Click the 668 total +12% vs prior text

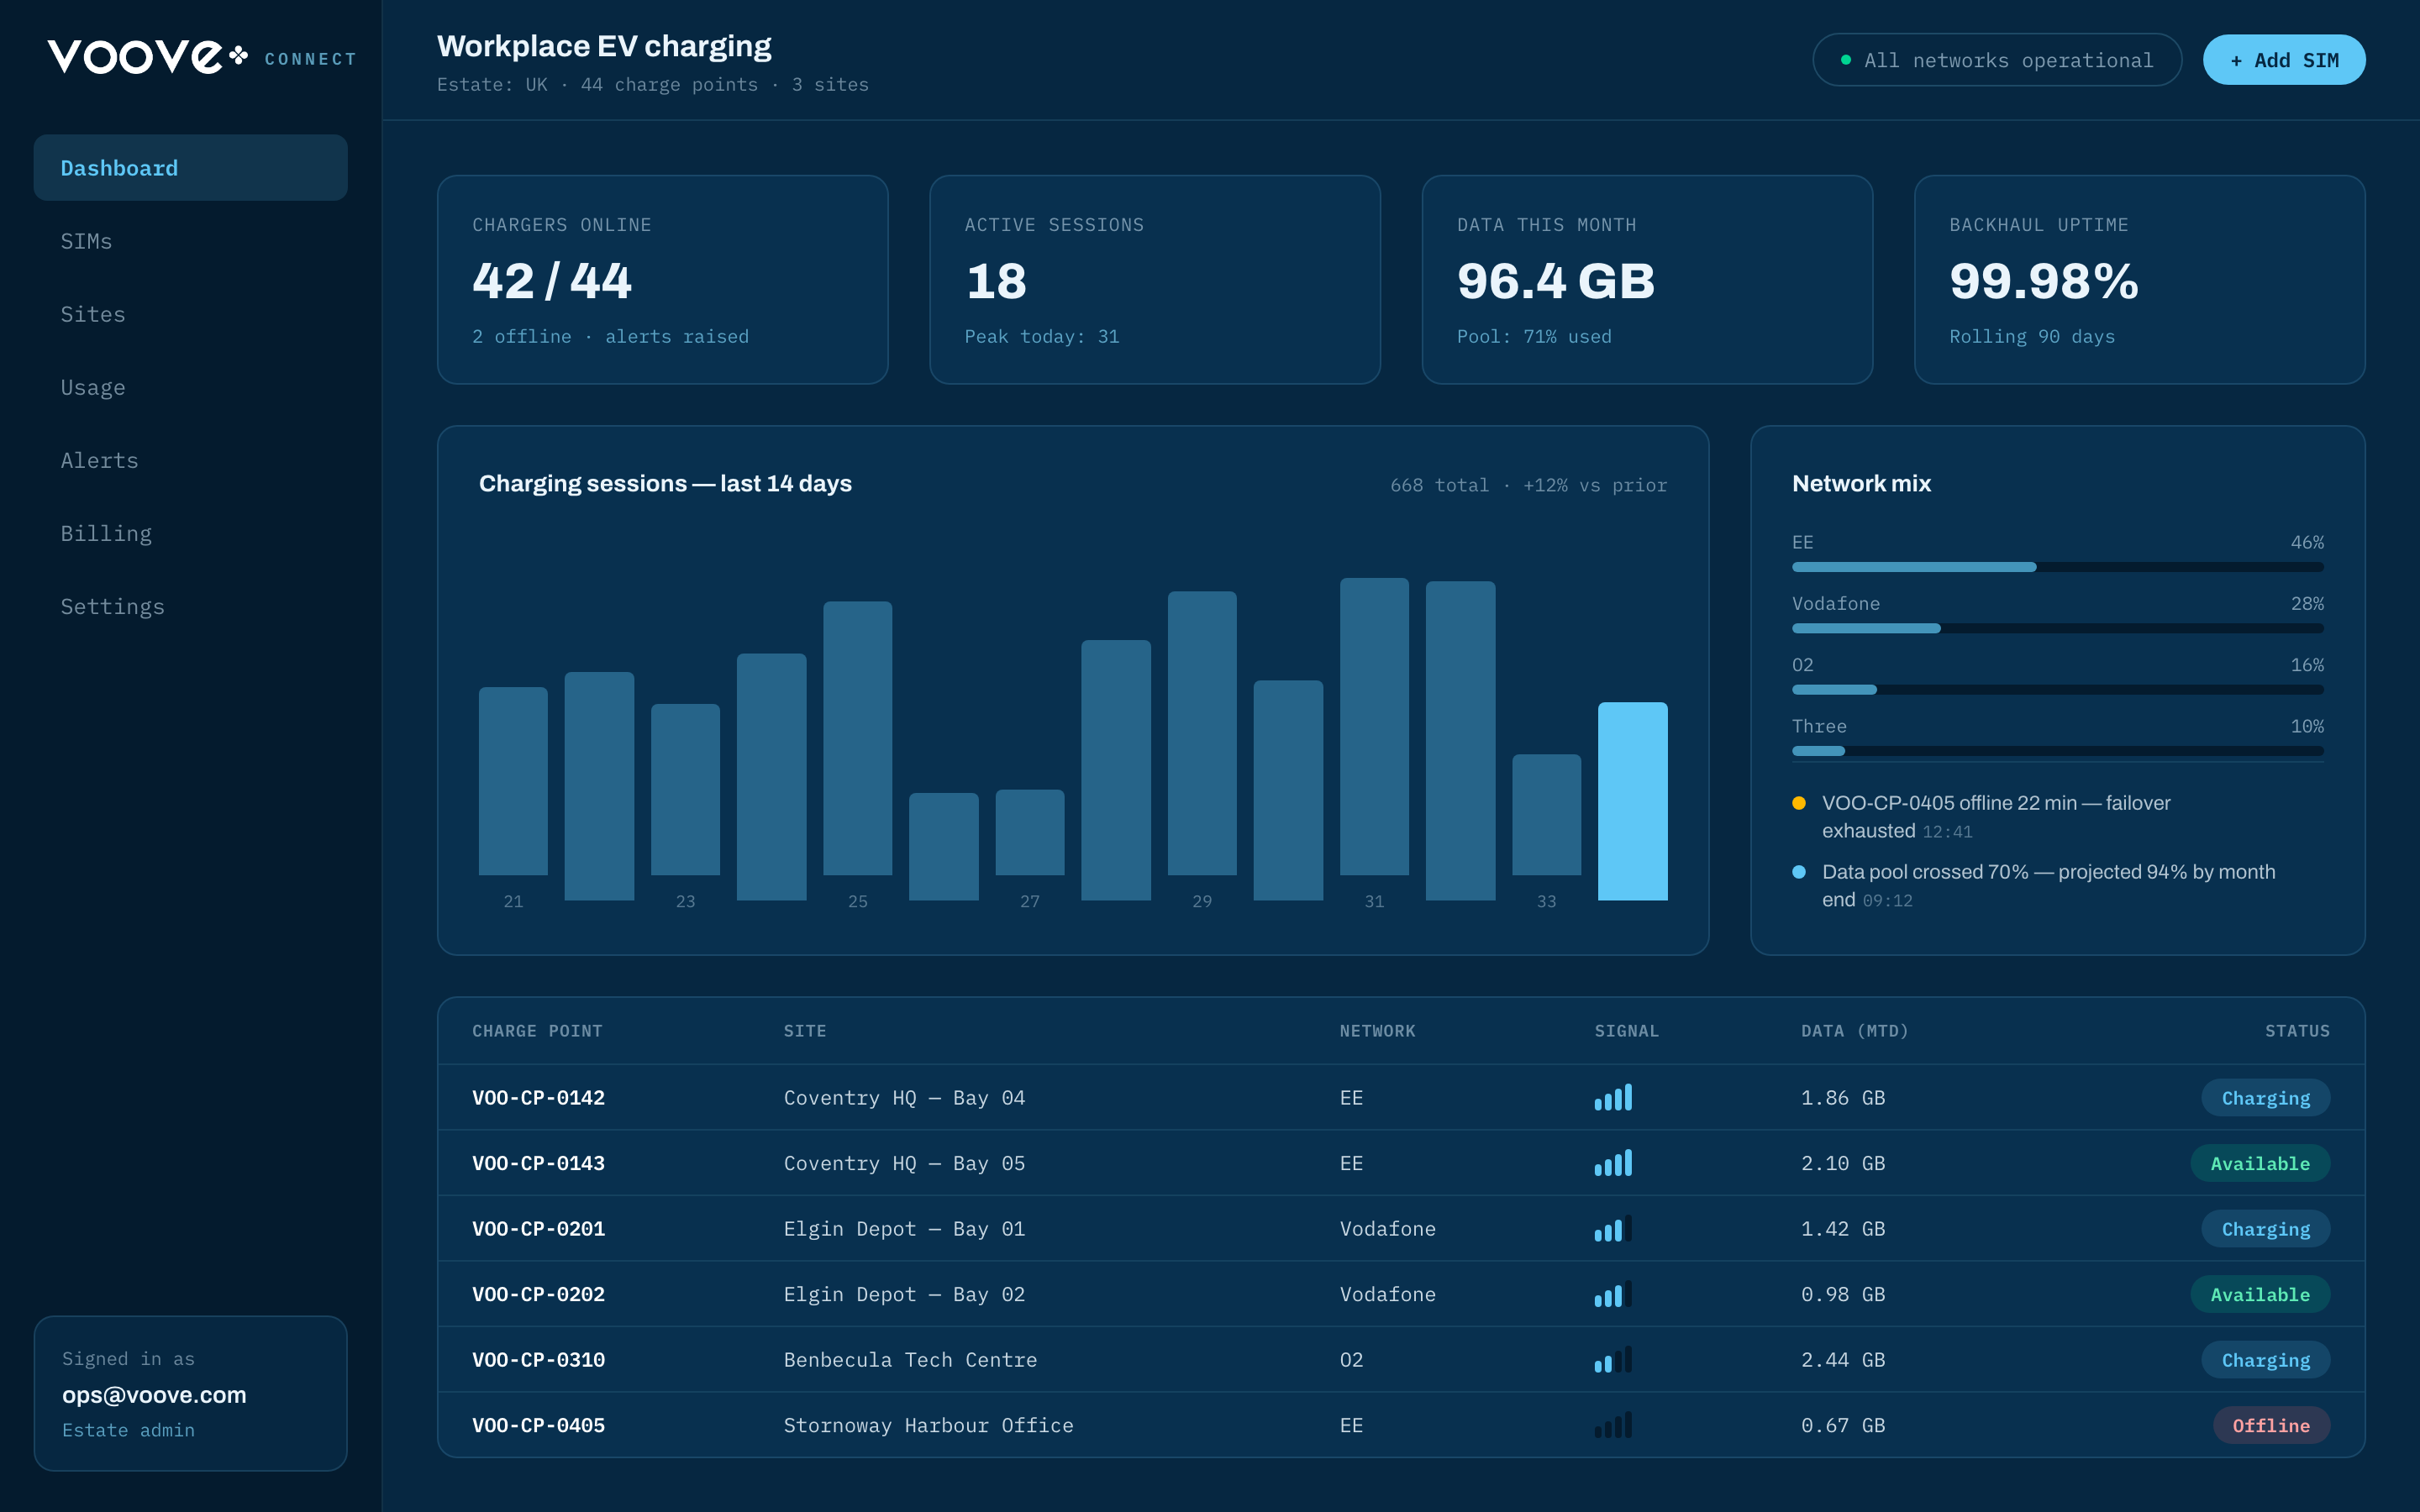click(1528, 485)
